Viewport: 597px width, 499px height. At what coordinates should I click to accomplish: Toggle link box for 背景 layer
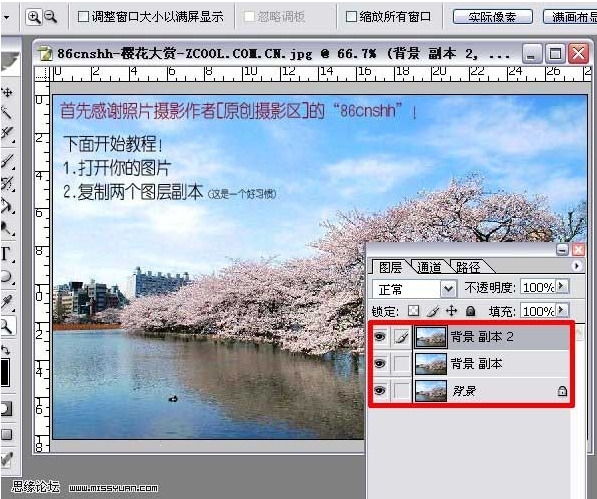click(x=401, y=391)
